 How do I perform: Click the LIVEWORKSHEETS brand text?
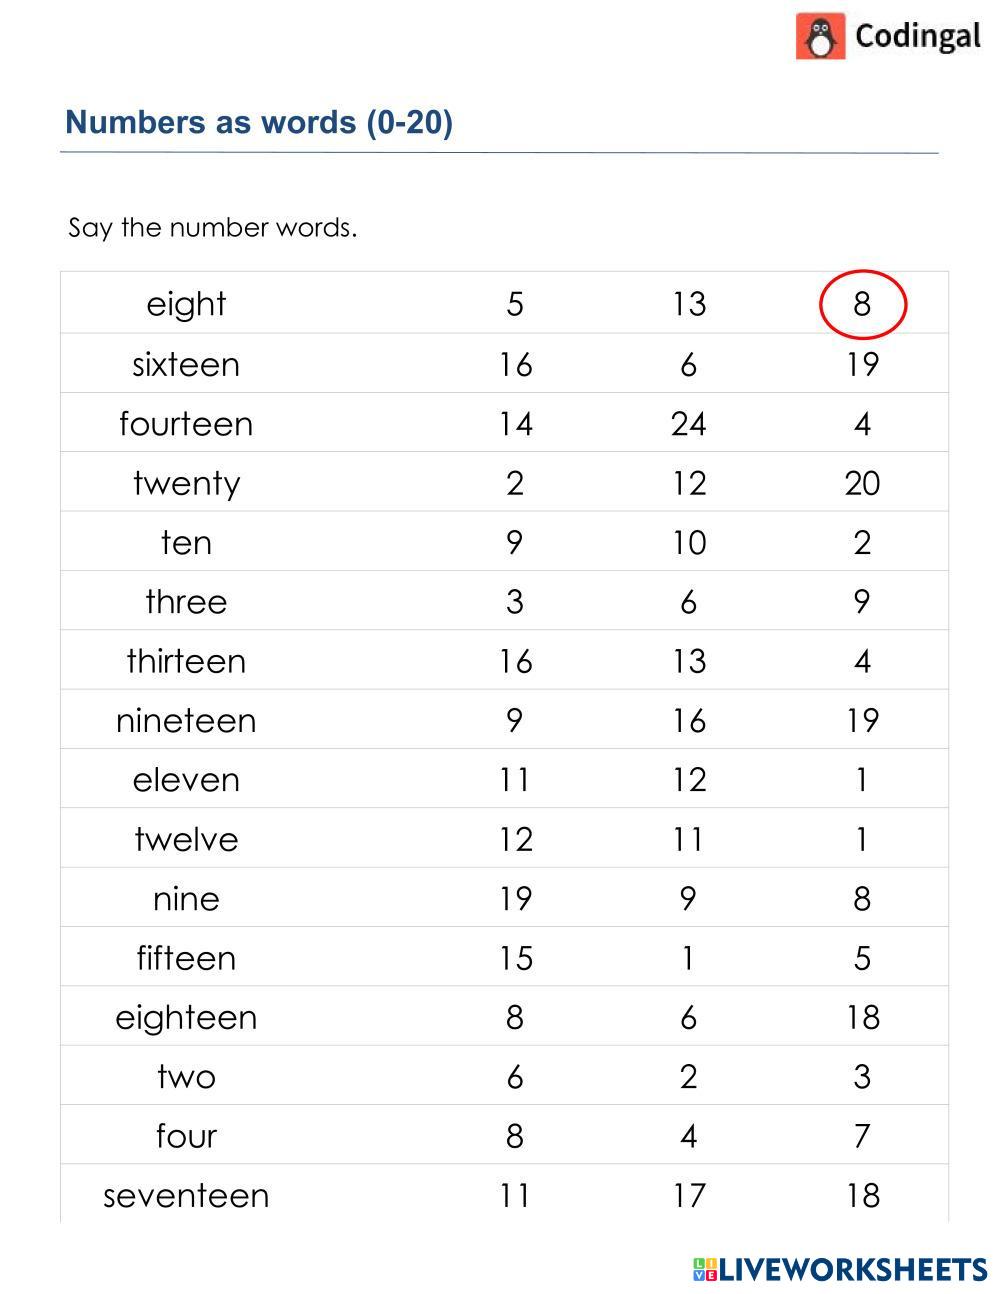[x=853, y=1270]
